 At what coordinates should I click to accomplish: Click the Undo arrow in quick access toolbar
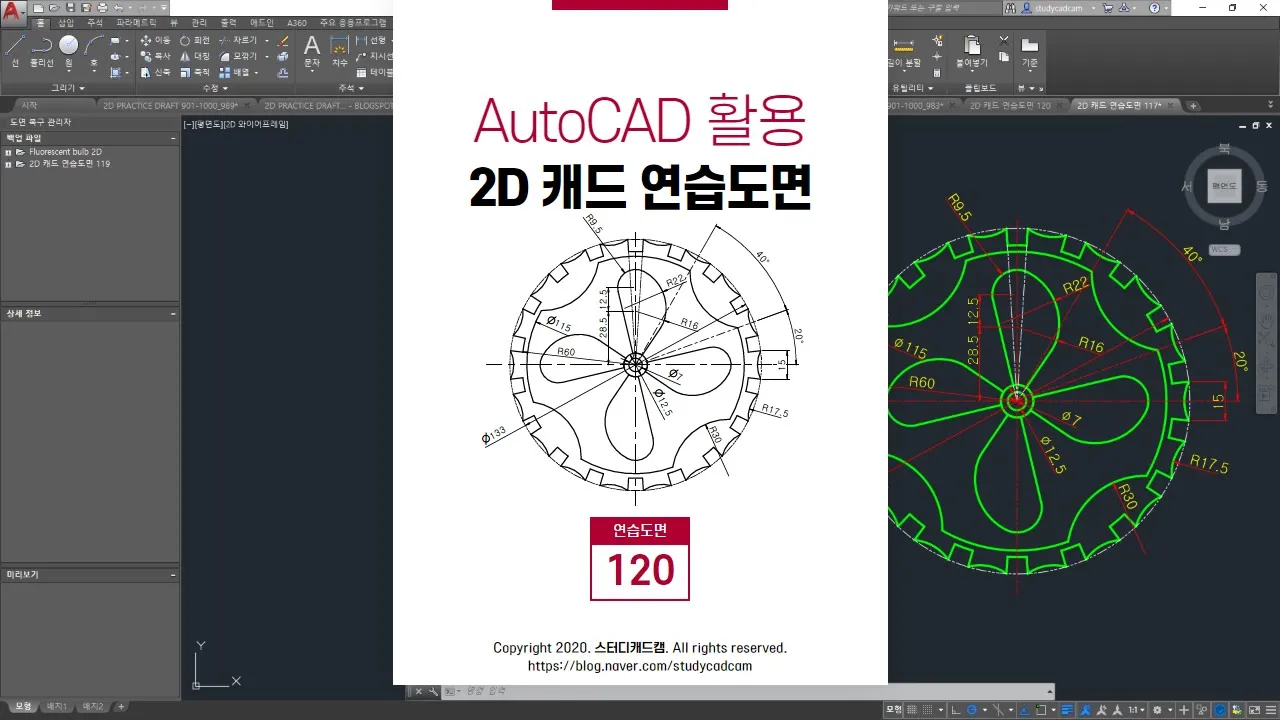(118, 7)
